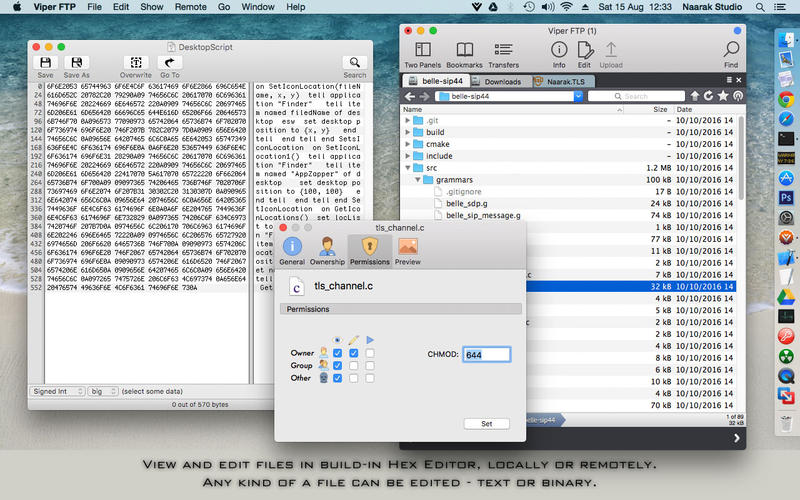This screenshot has width=800, height=500.
Task: Click the Edit toolbar icon in Viper FTP window
Action: pos(585,50)
